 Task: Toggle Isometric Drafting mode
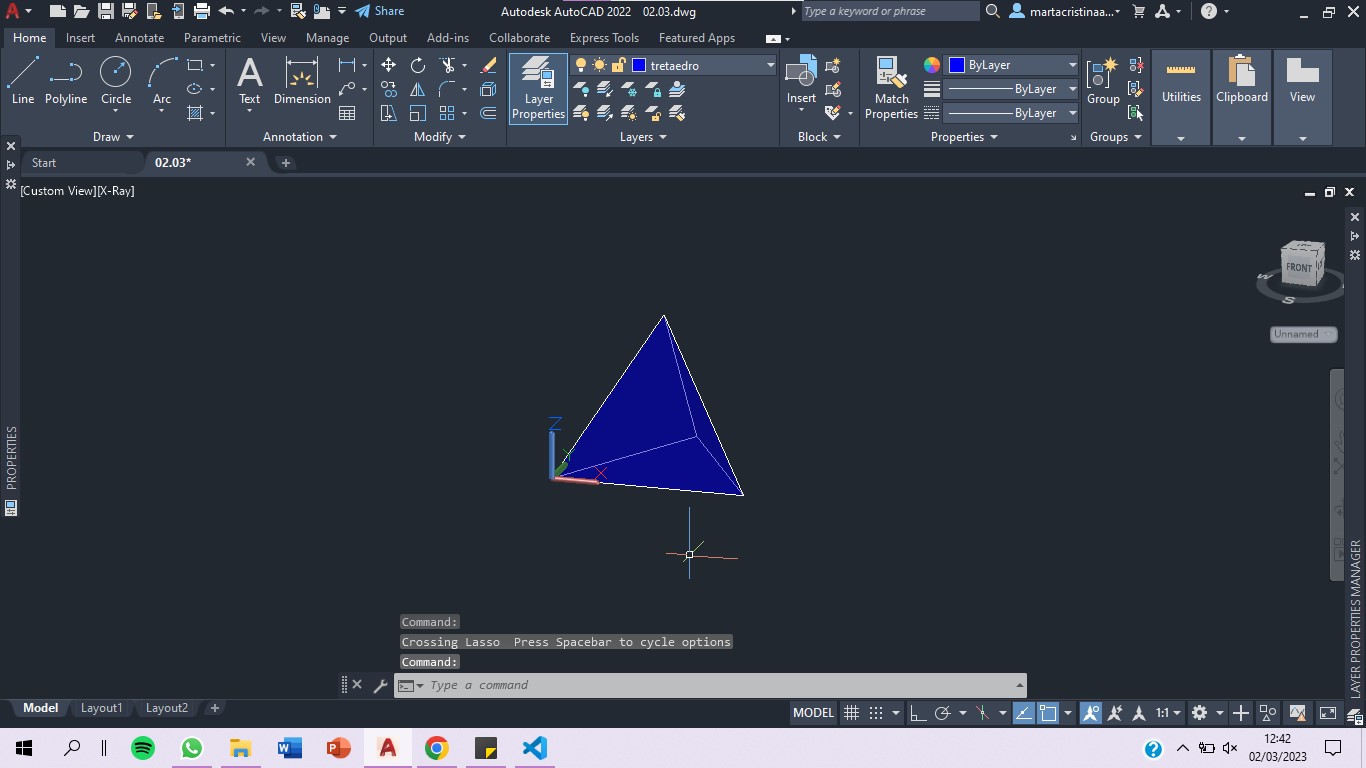tap(982, 713)
